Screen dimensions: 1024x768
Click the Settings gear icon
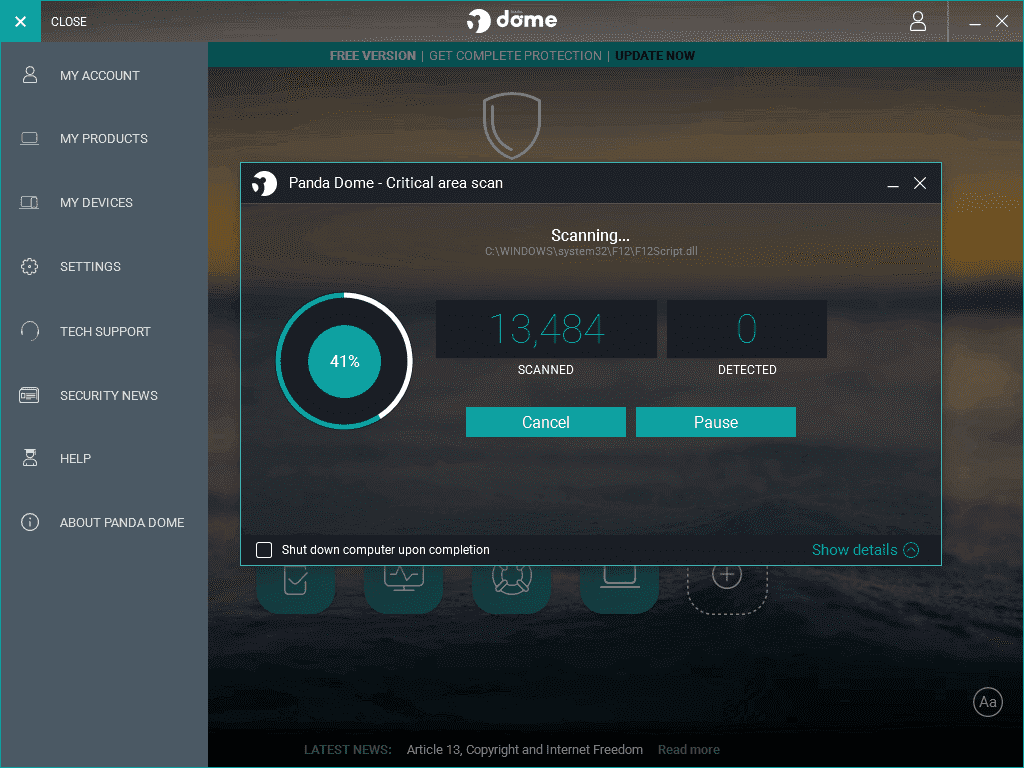[29, 267]
